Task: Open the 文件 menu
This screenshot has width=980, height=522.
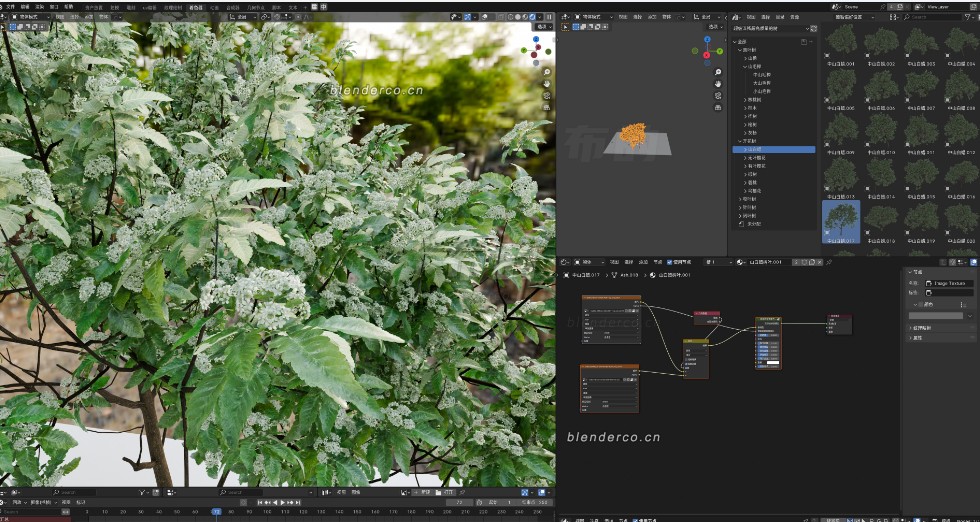Action: click(x=11, y=7)
